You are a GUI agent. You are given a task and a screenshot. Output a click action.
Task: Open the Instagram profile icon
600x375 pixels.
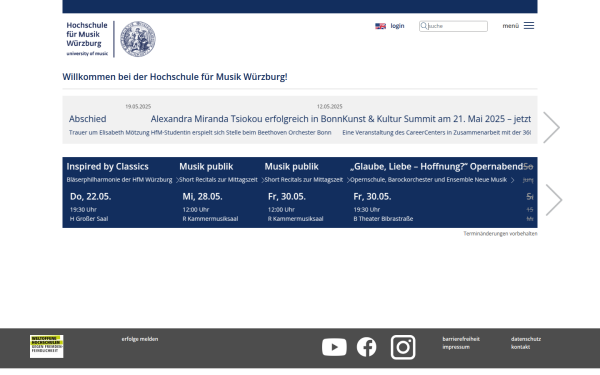pos(403,347)
